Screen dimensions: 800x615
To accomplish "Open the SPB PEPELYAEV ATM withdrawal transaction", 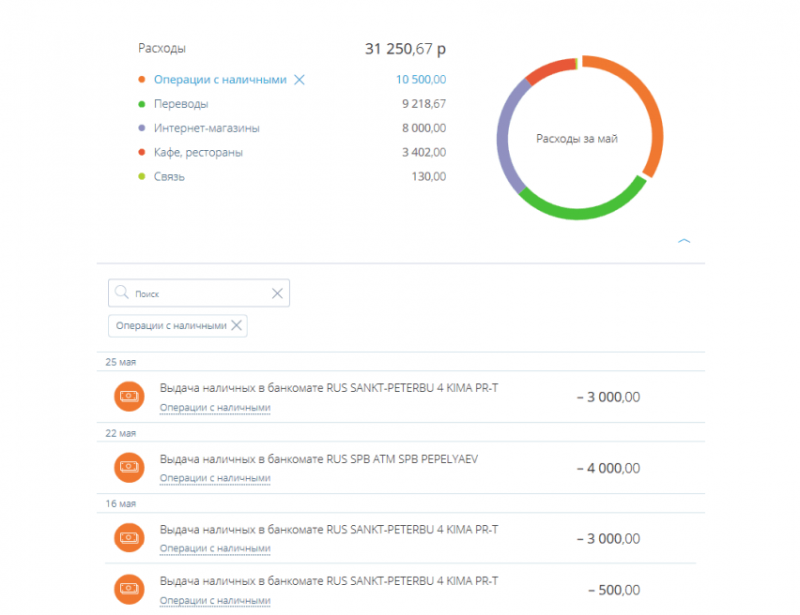I will (x=319, y=459).
